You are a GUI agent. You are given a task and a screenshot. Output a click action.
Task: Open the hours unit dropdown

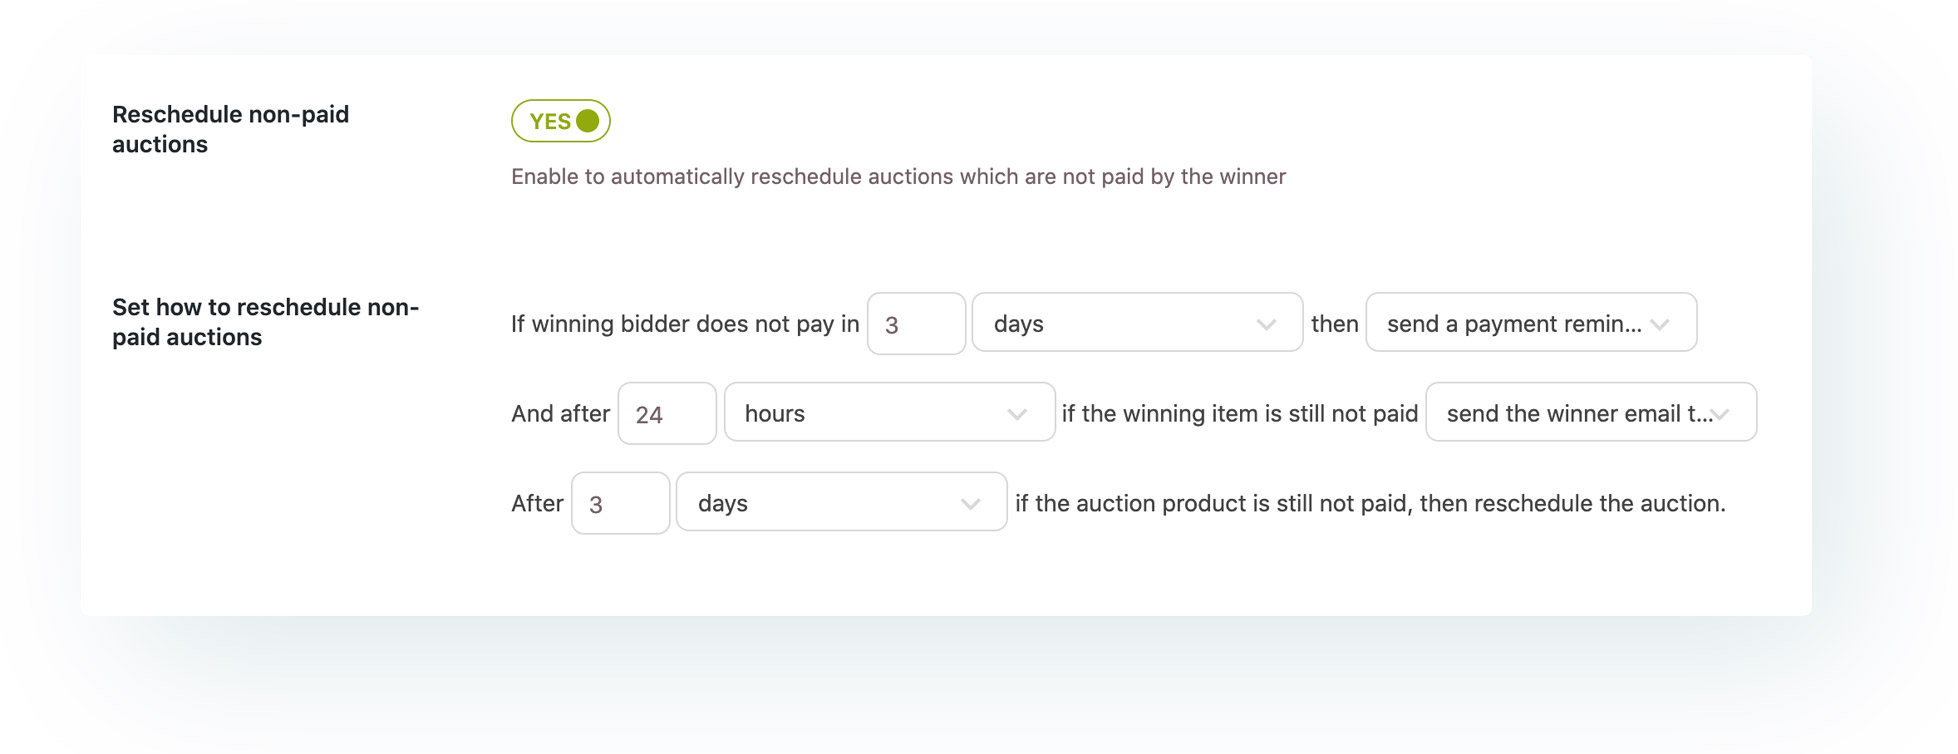click(889, 412)
